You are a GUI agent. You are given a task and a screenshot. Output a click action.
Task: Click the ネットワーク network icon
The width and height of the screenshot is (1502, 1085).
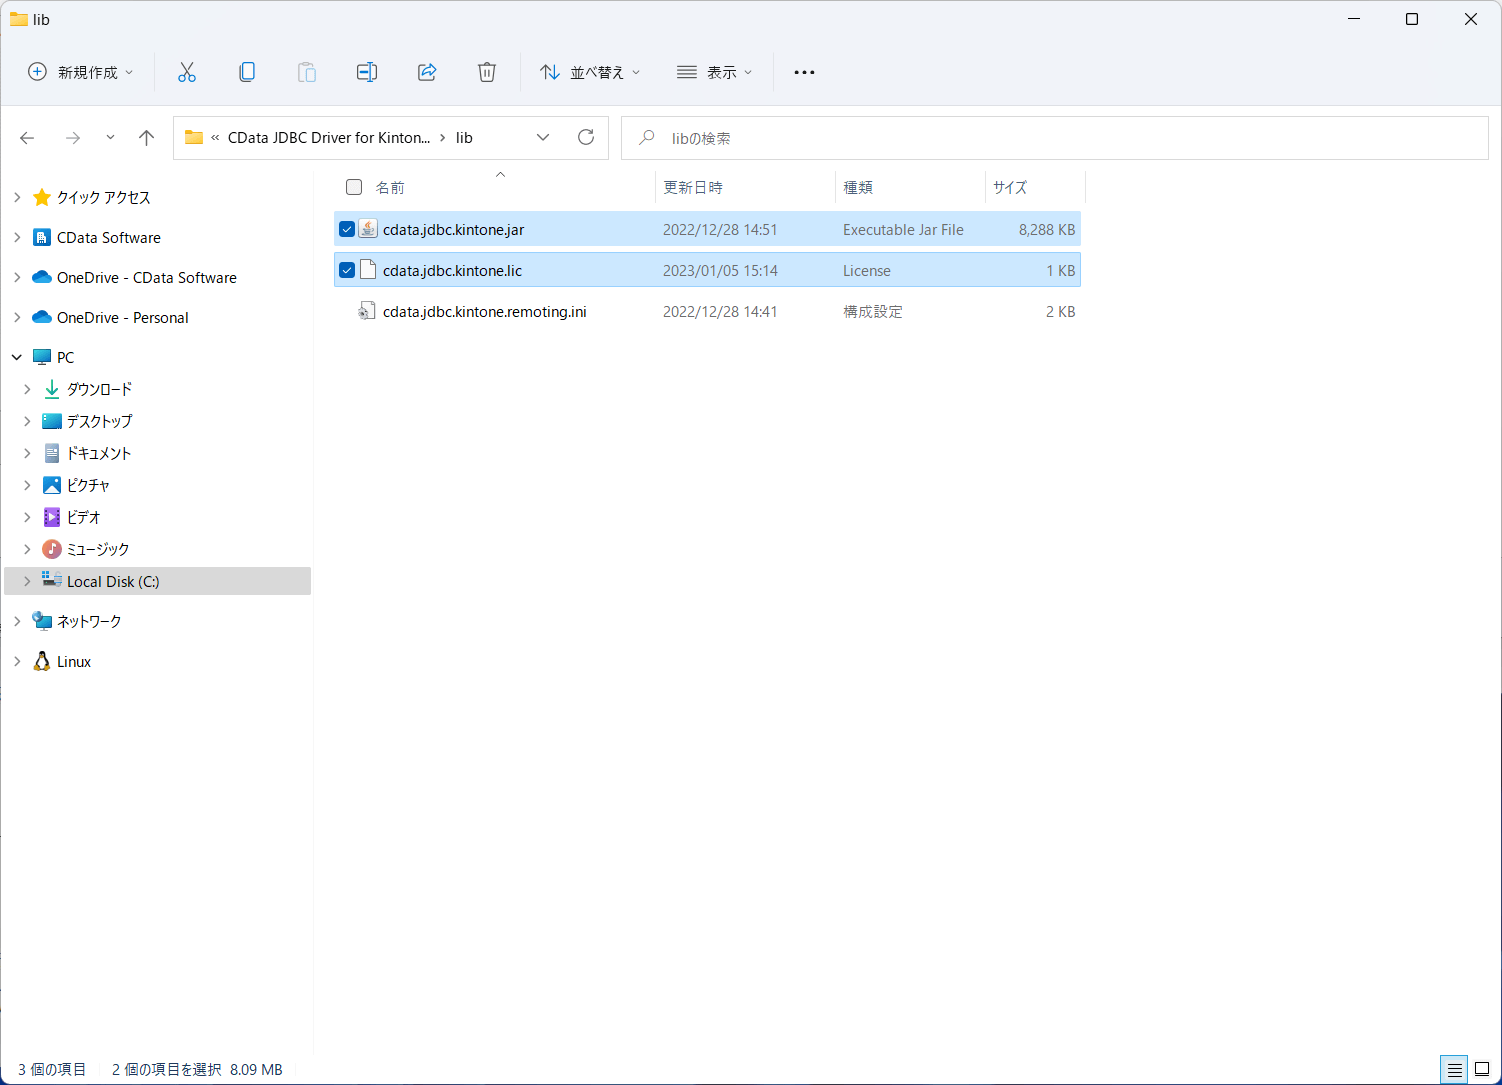42,621
